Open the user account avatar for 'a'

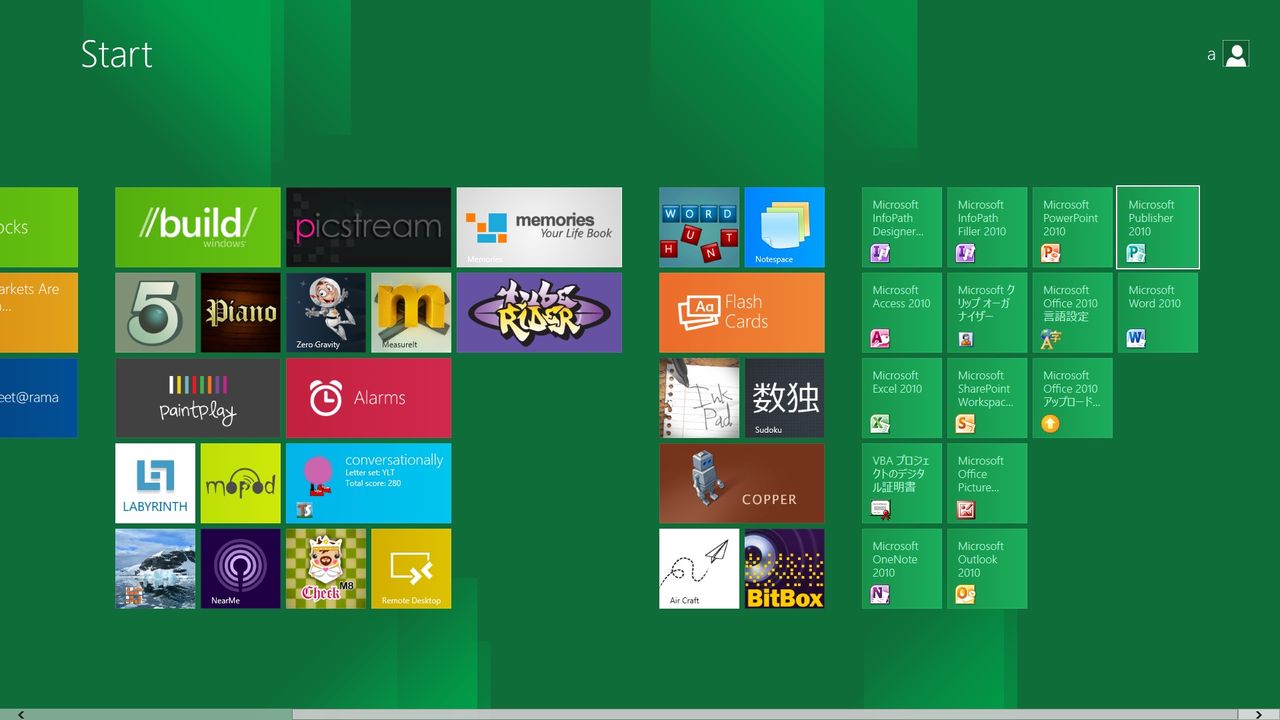point(1236,54)
